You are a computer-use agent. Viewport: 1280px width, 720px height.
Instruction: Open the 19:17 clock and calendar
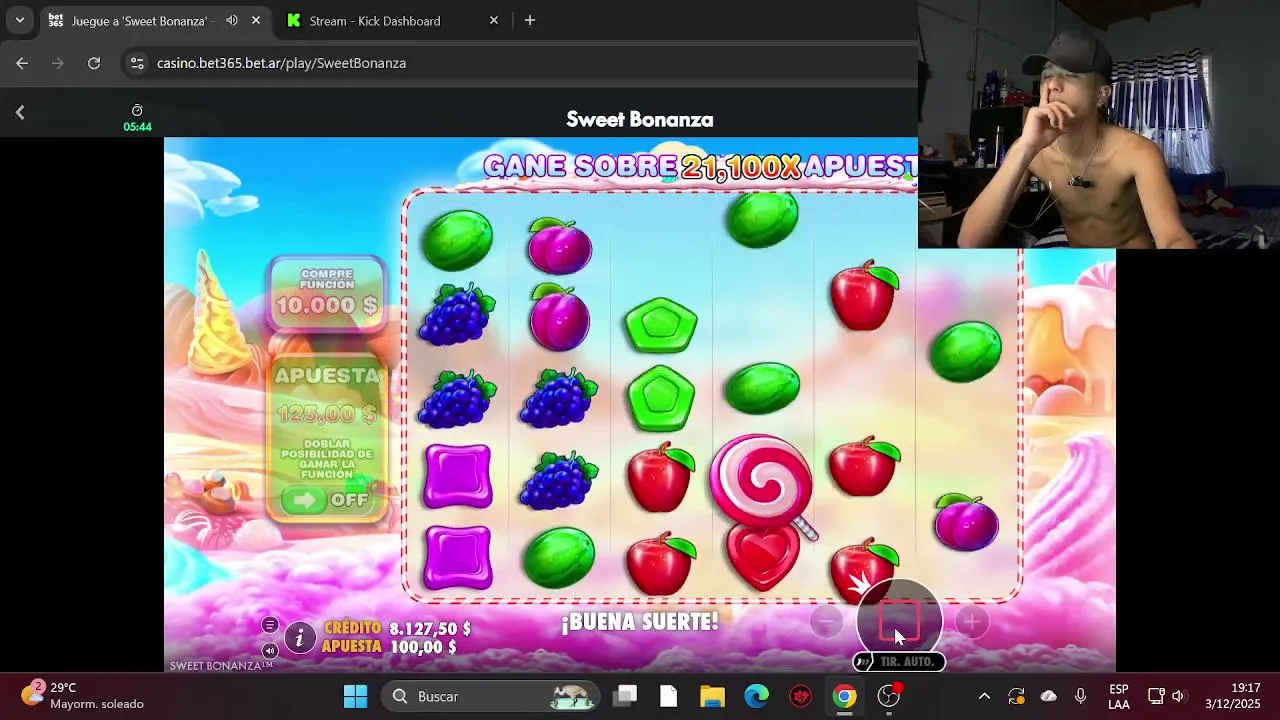coord(1232,696)
